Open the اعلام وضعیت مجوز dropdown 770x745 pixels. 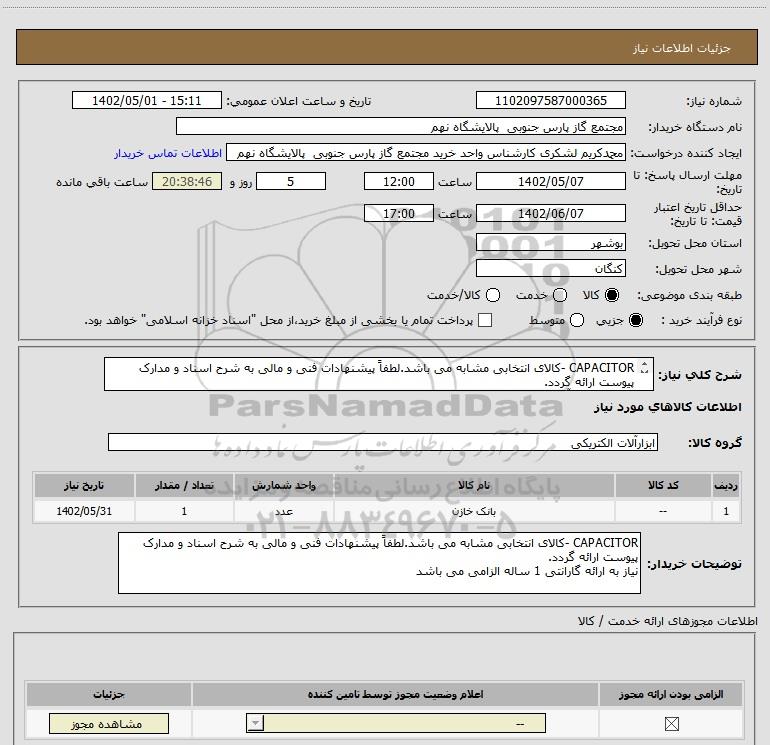pos(396,723)
